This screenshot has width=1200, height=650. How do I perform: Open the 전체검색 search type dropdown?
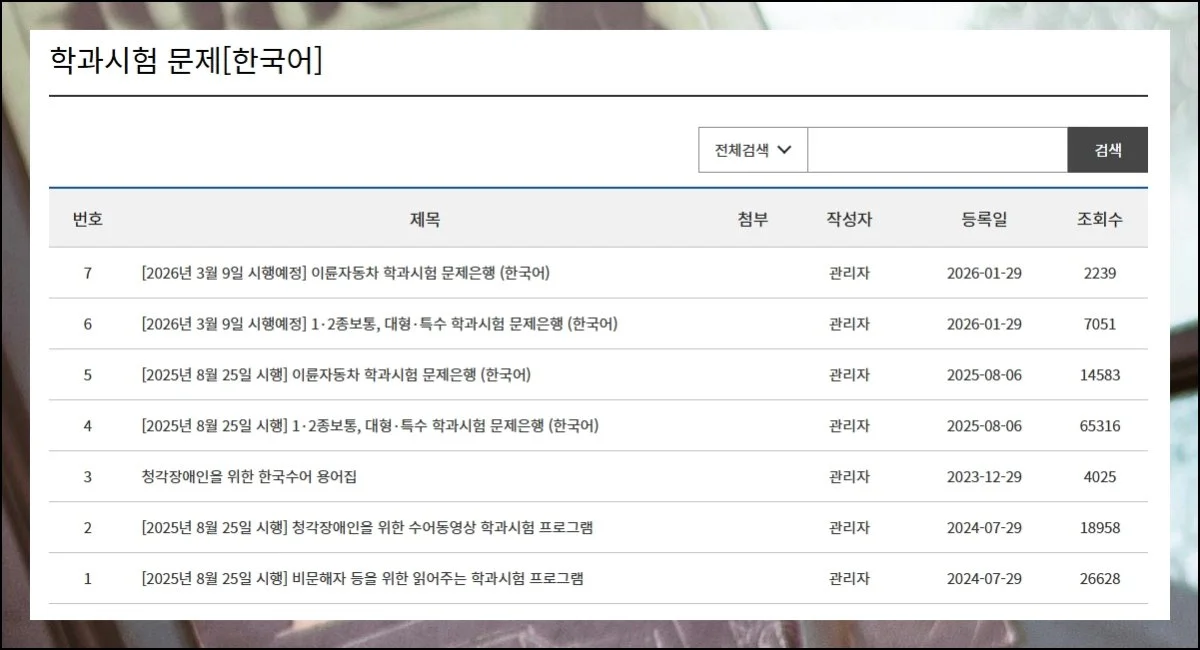click(752, 150)
